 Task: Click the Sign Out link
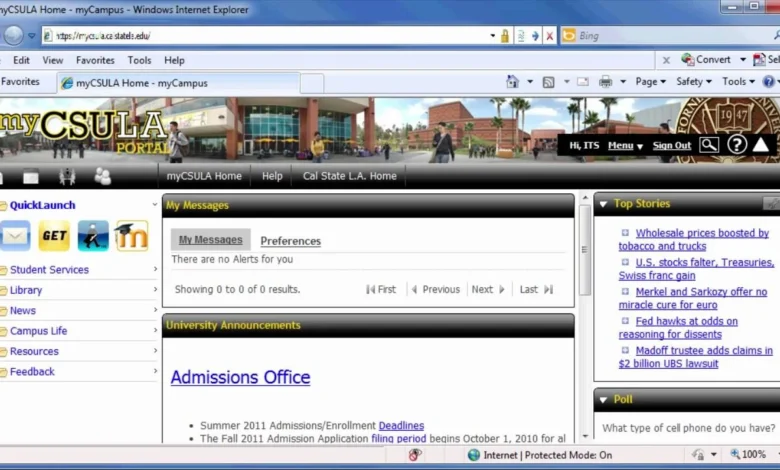click(672, 146)
